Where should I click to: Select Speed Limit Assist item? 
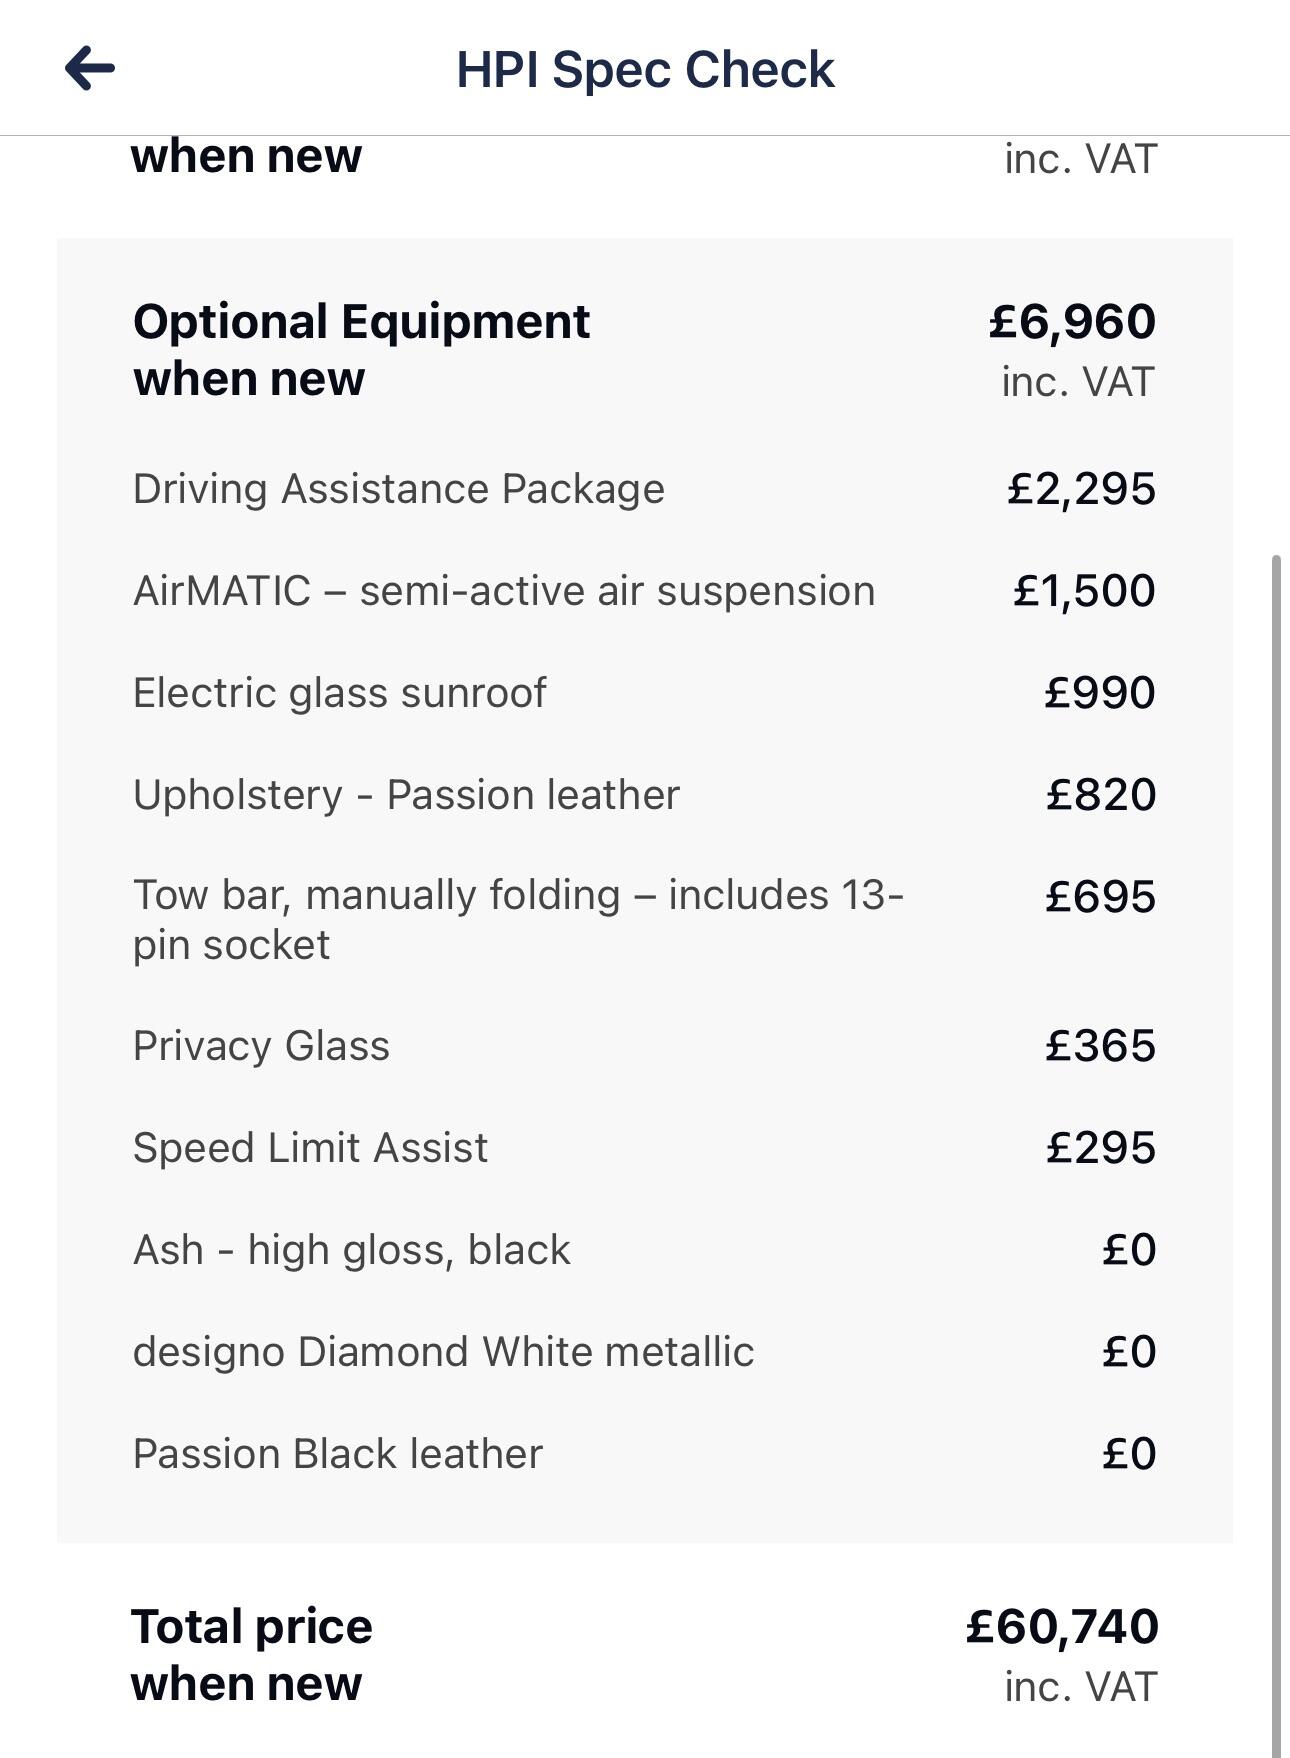644,1148
